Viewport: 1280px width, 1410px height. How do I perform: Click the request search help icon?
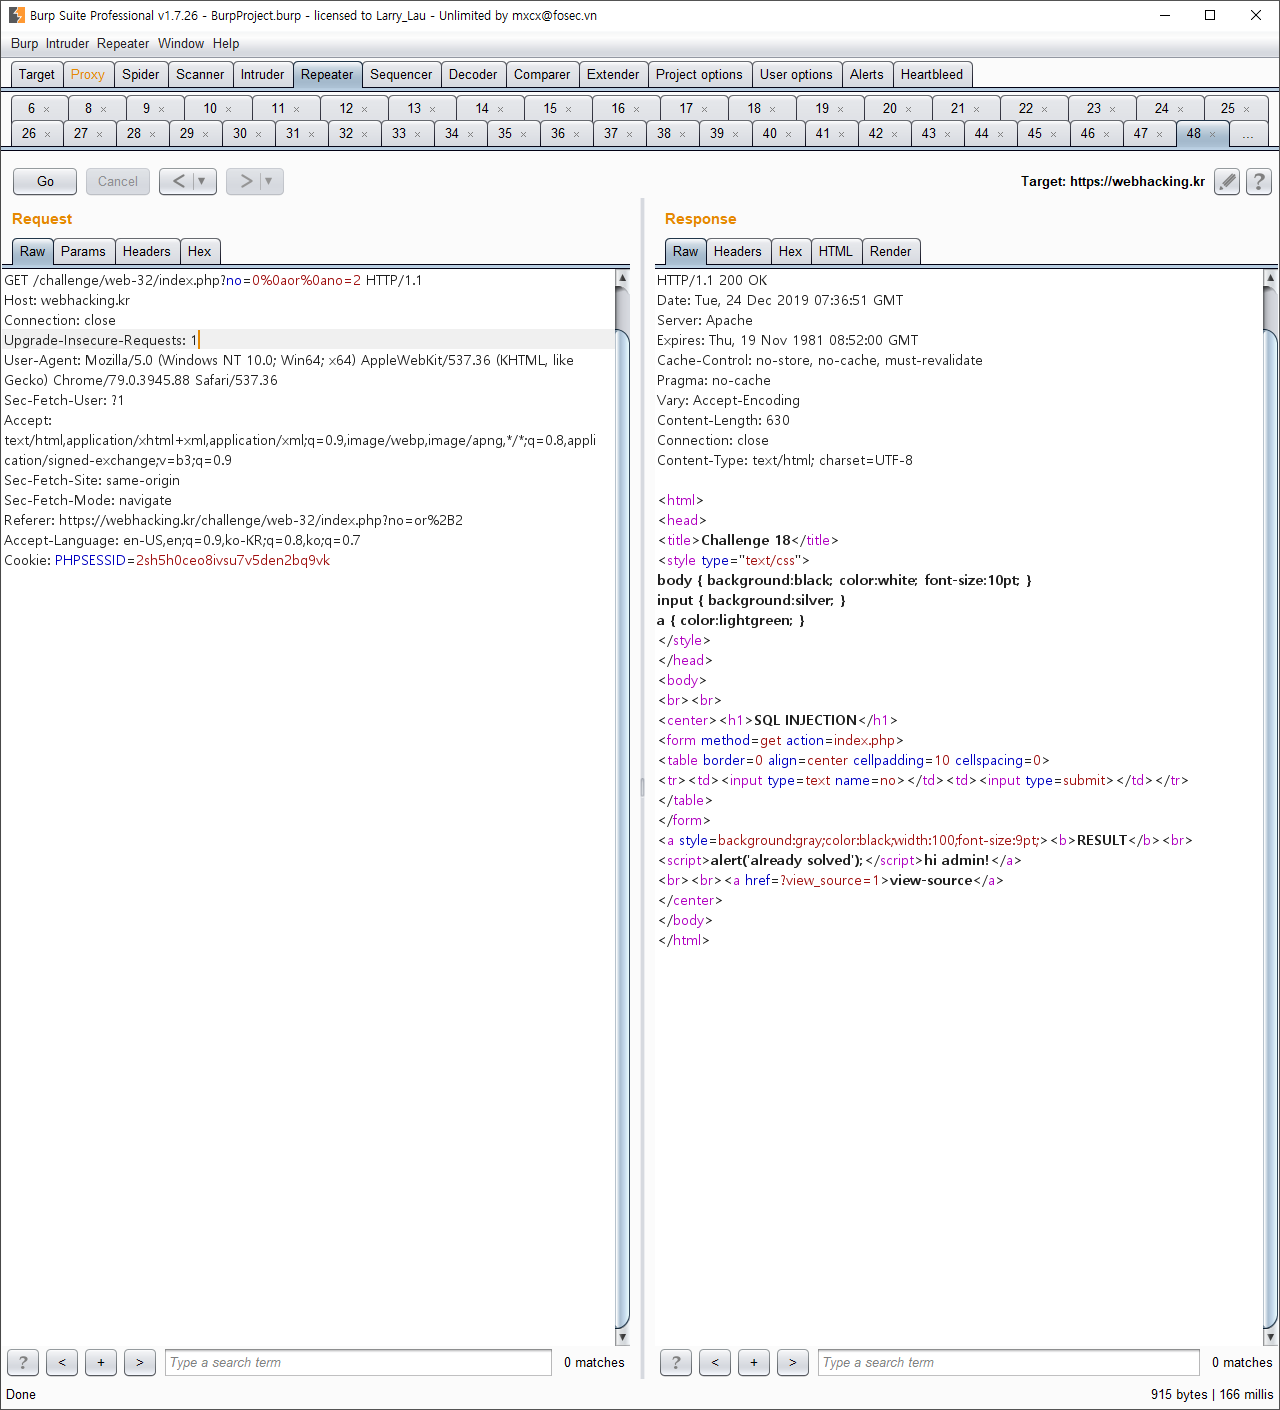pyautogui.click(x=23, y=1362)
